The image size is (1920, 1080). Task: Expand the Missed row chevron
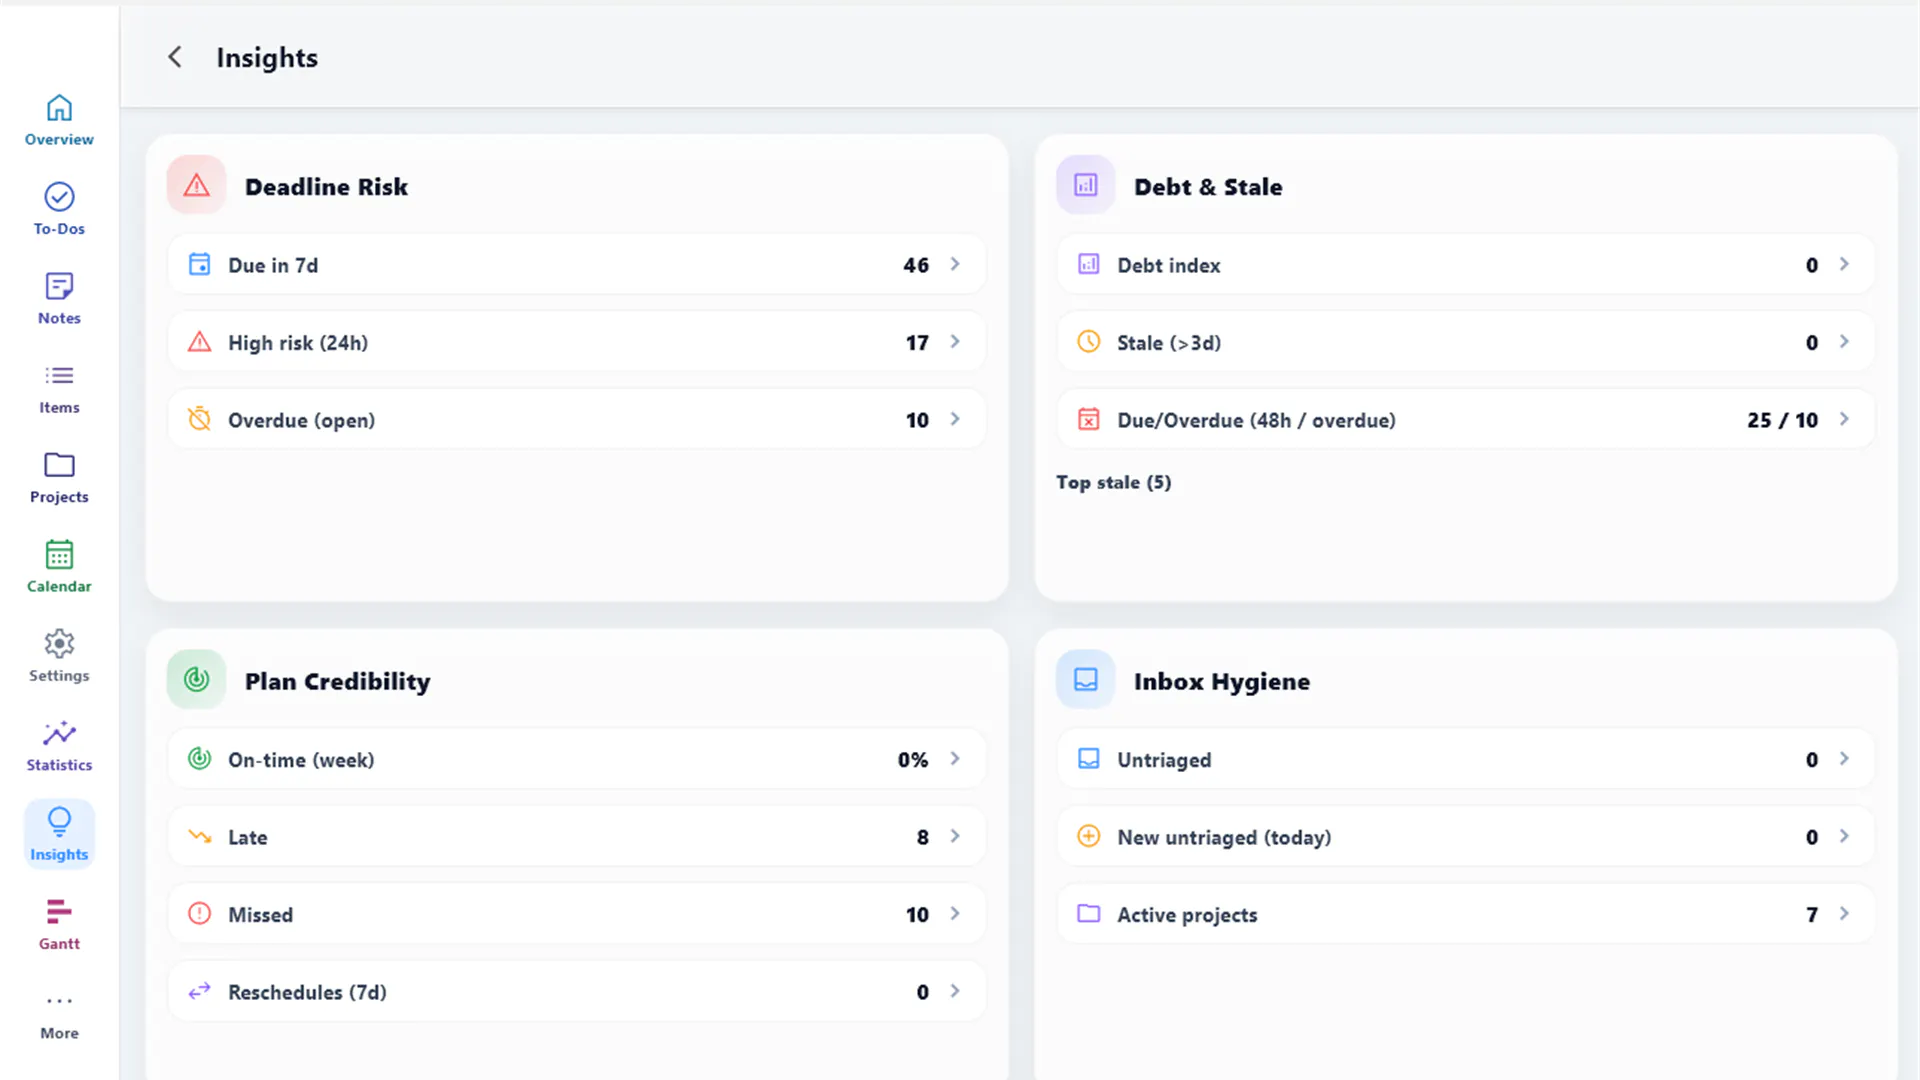955,913
